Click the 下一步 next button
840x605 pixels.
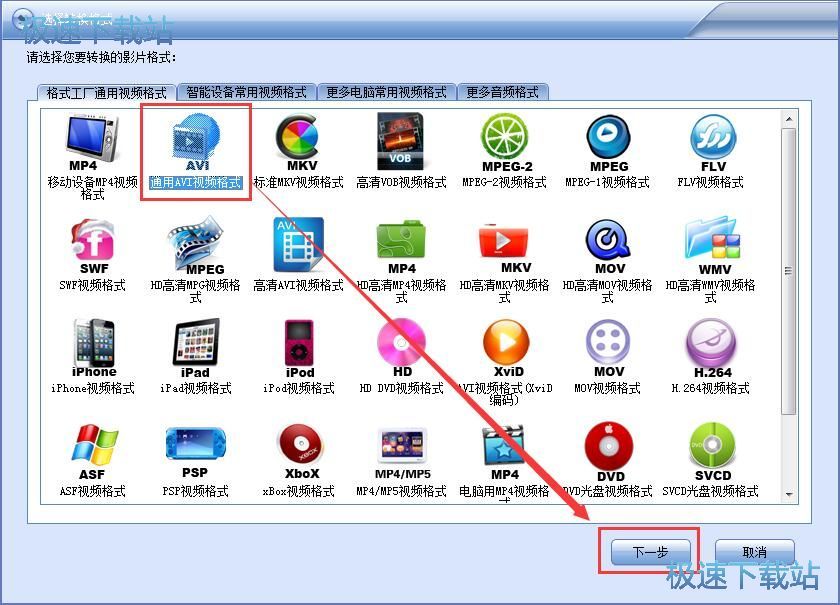(x=650, y=551)
